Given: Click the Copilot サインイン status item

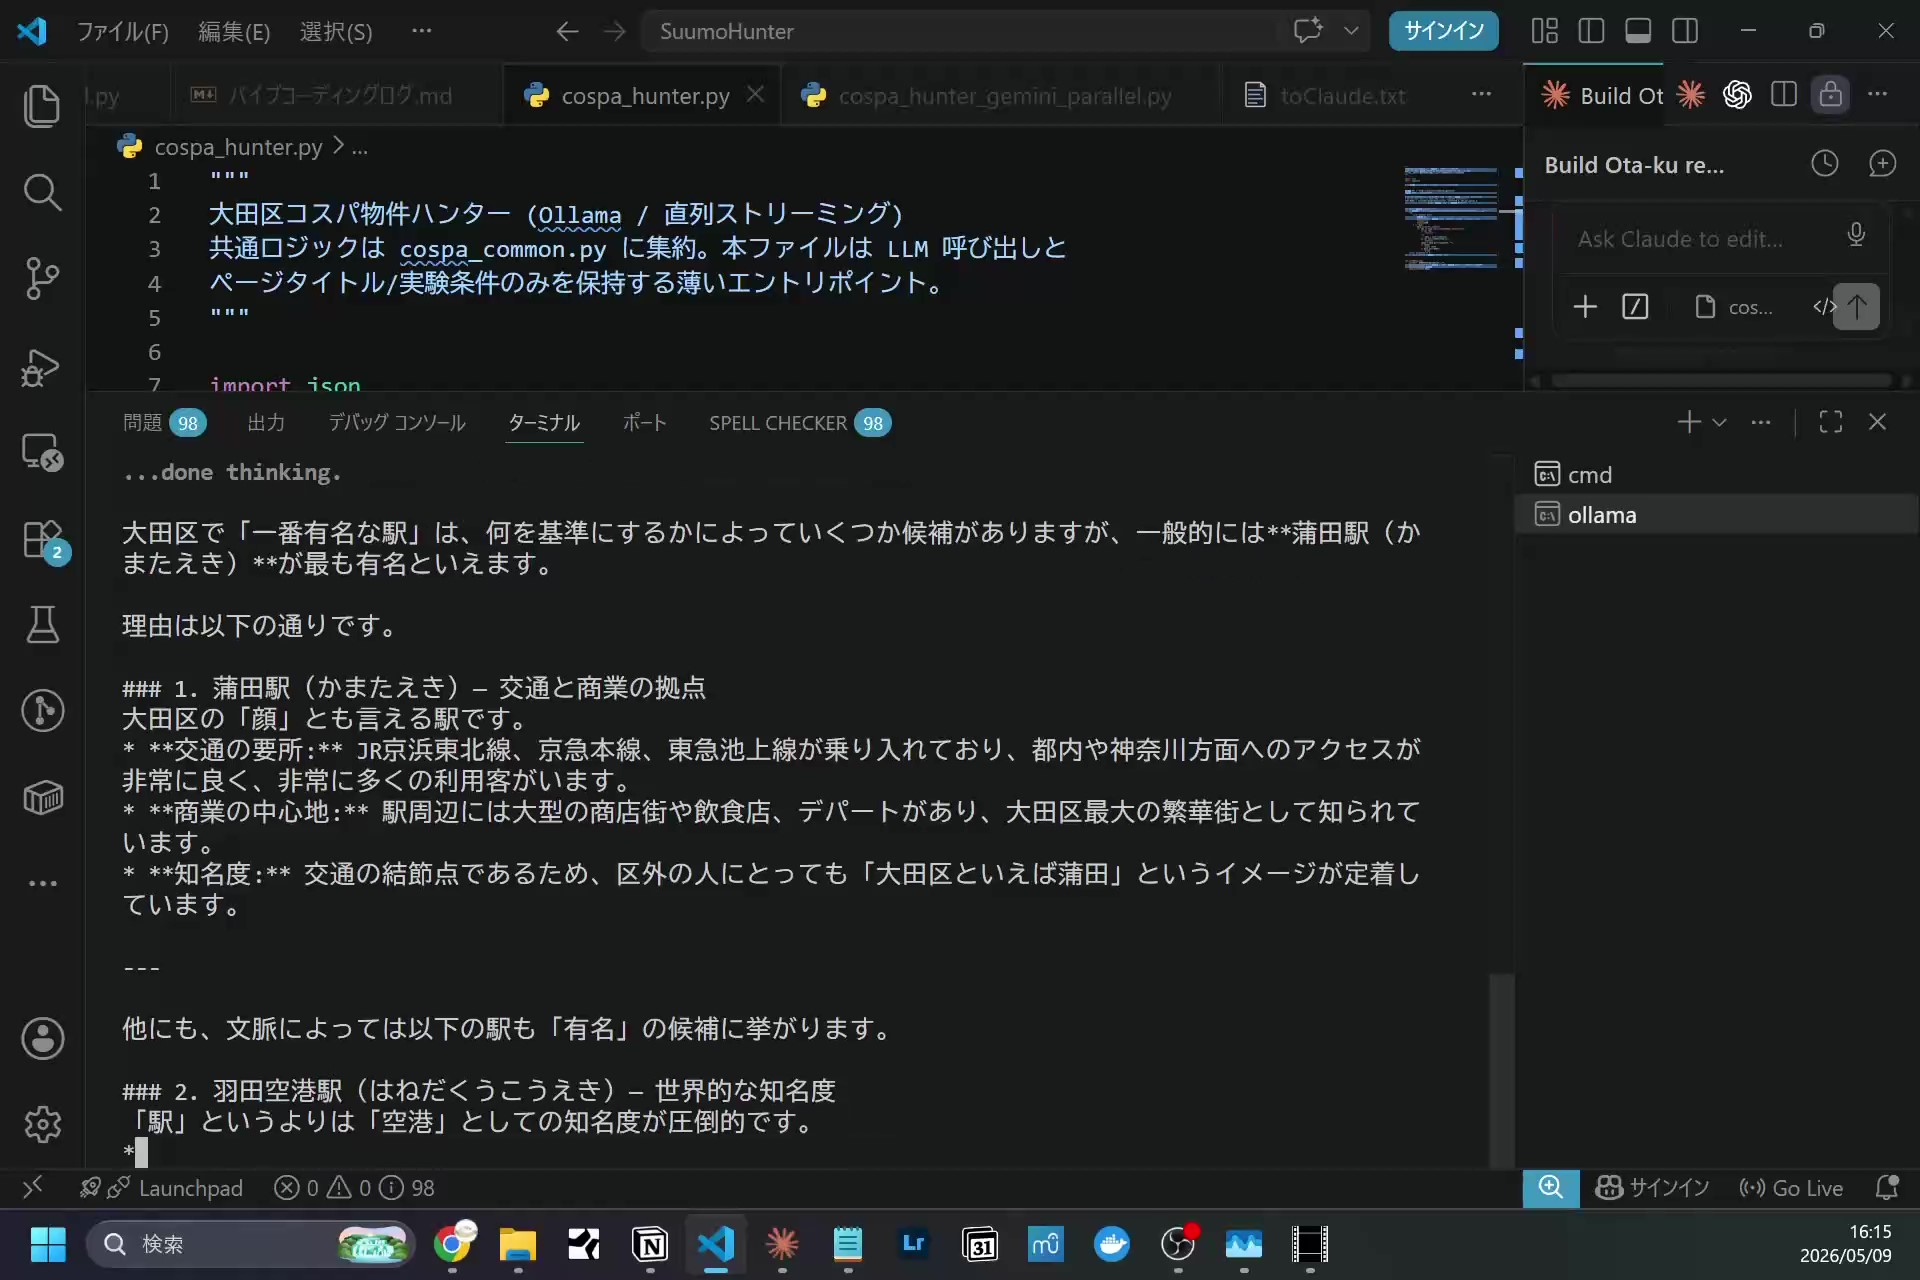Looking at the screenshot, I should 1652,1188.
